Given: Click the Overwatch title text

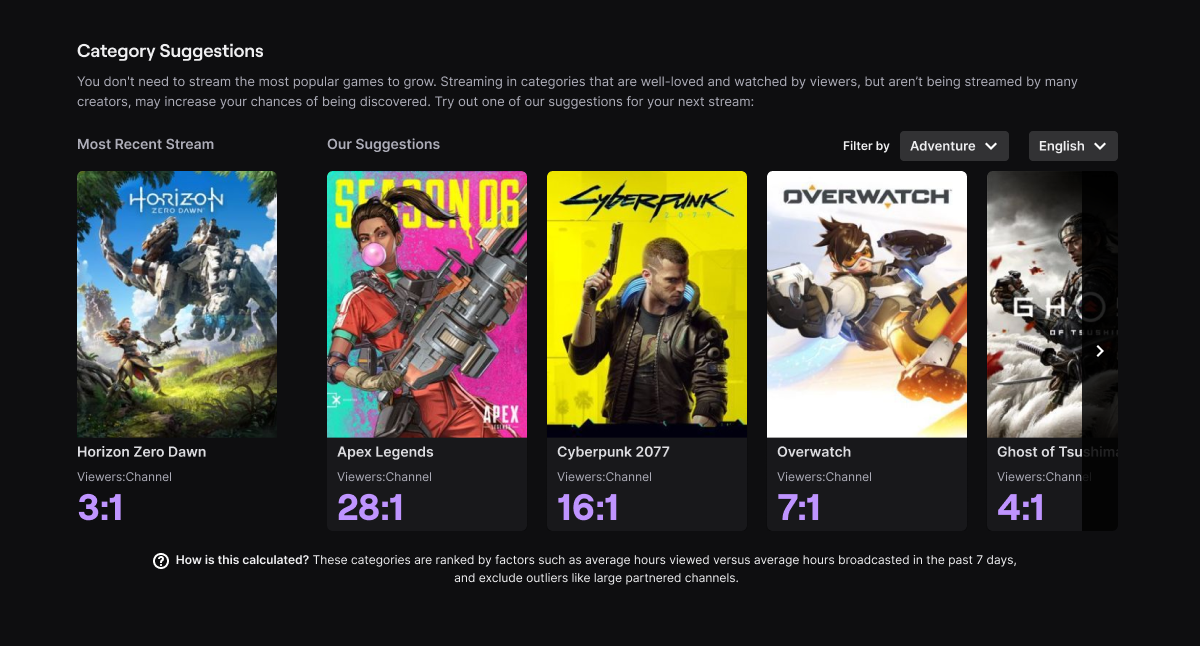Looking at the screenshot, I should tap(814, 452).
